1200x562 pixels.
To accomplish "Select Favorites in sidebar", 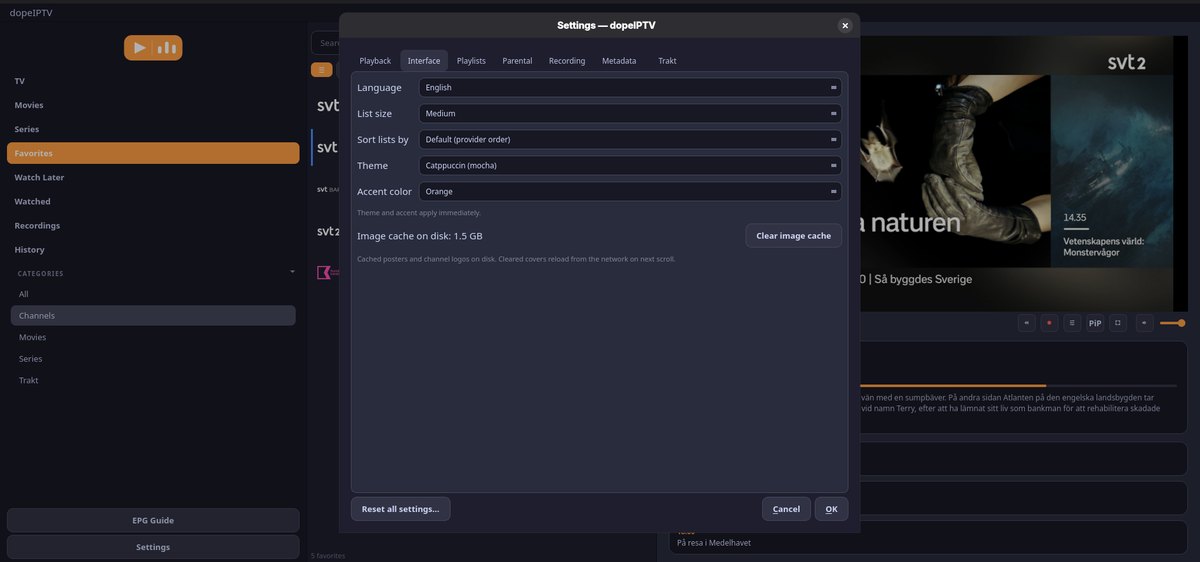I will point(153,153).
